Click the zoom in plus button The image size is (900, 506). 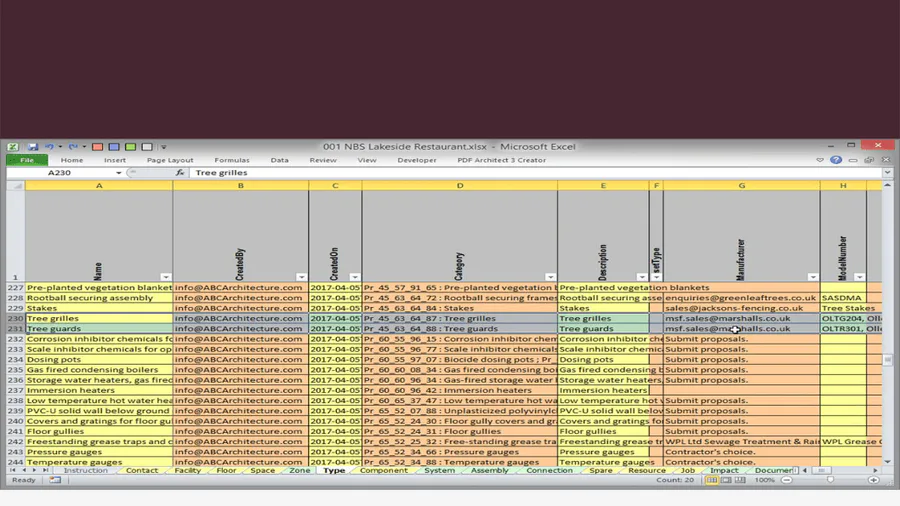[874, 480]
